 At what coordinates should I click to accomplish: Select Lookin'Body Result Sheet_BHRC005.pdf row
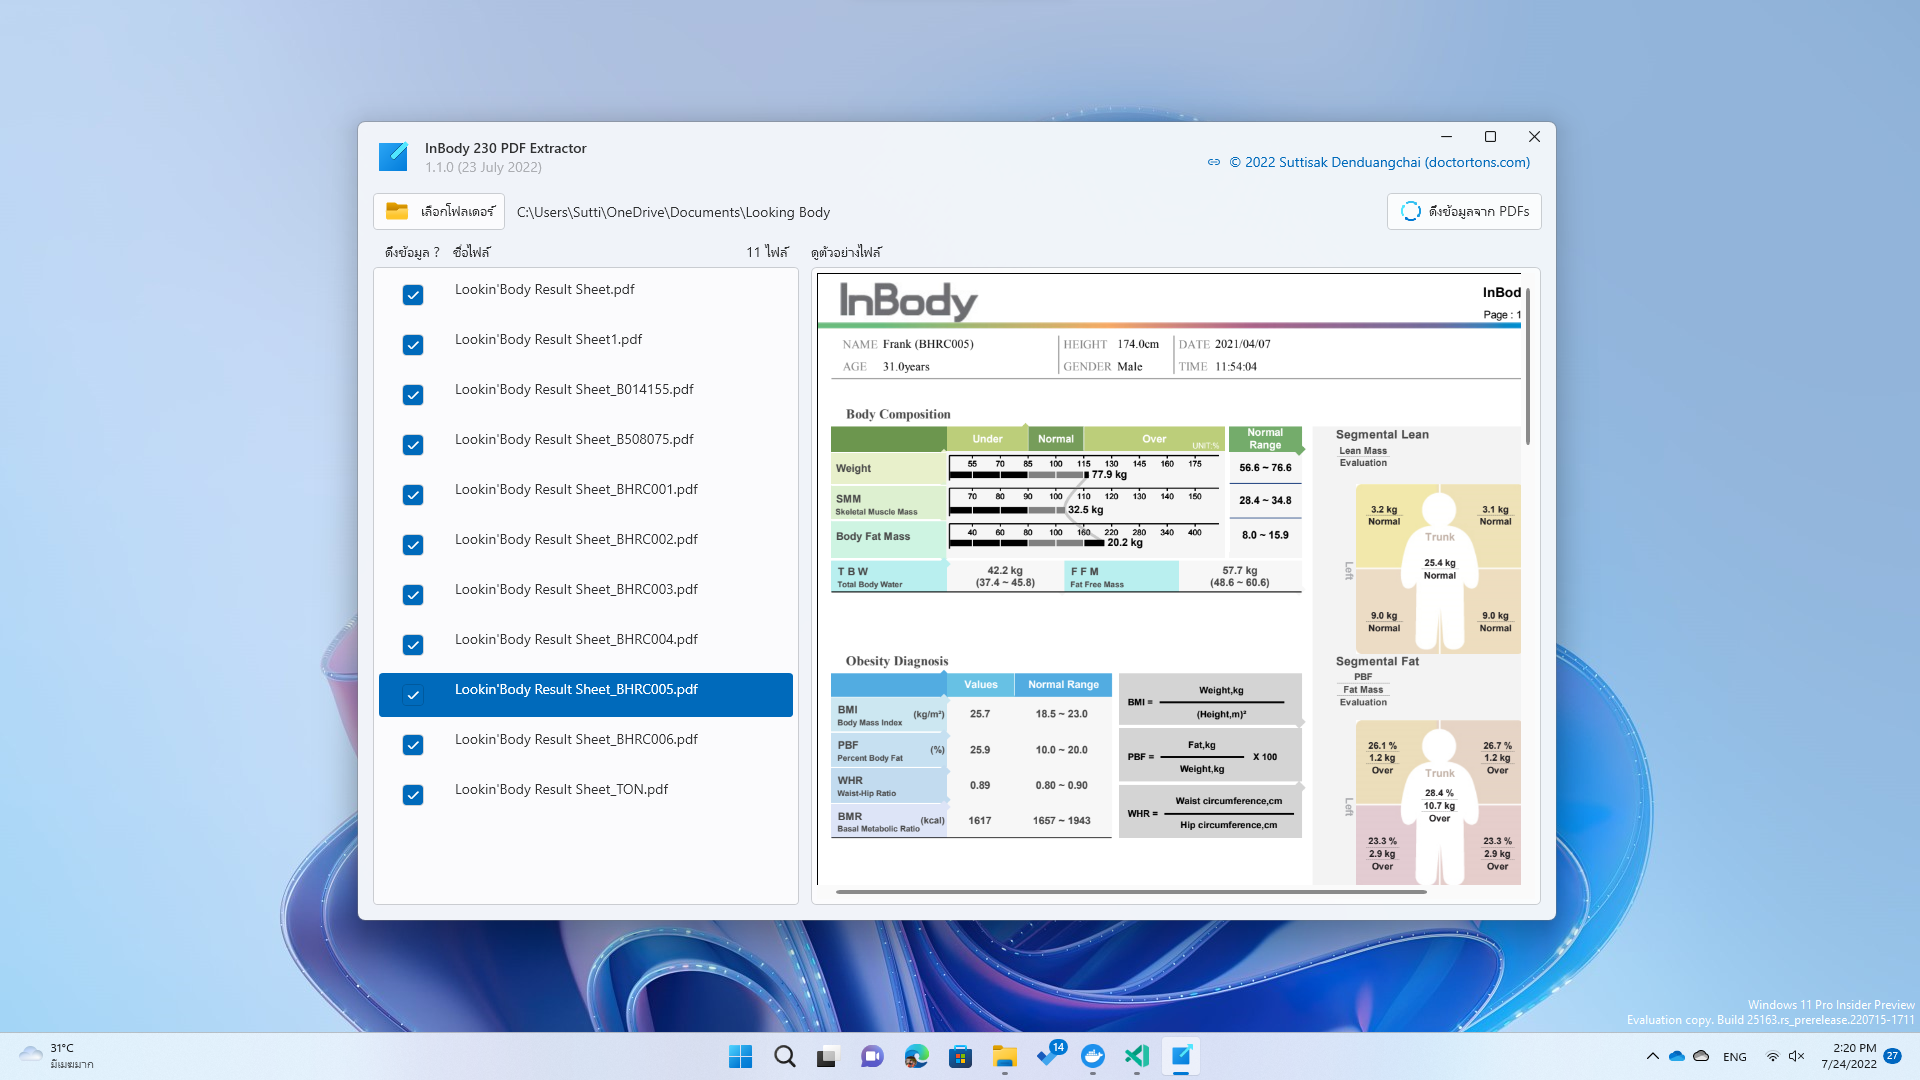point(586,695)
